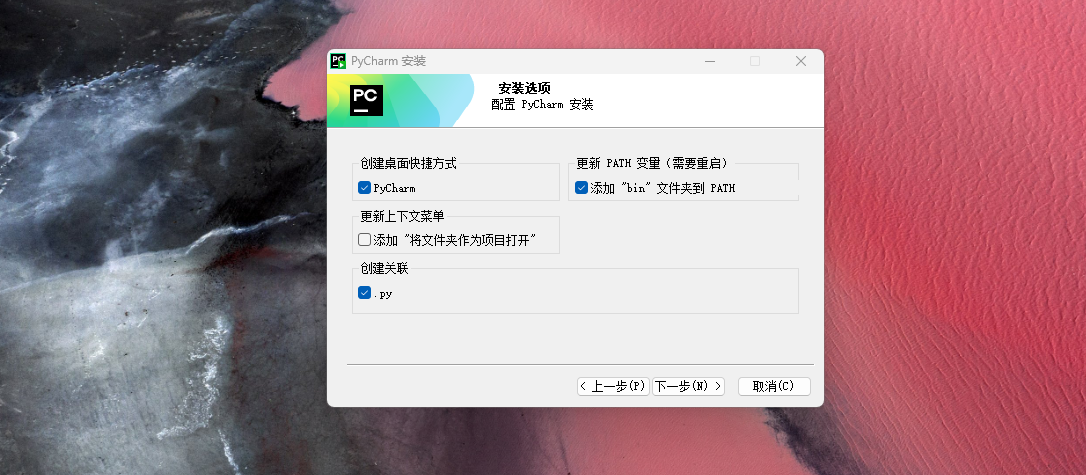Image resolution: width=1086 pixels, height=475 pixels.
Task: Go back with 上一步(P) button
Action: pos(613,386)
